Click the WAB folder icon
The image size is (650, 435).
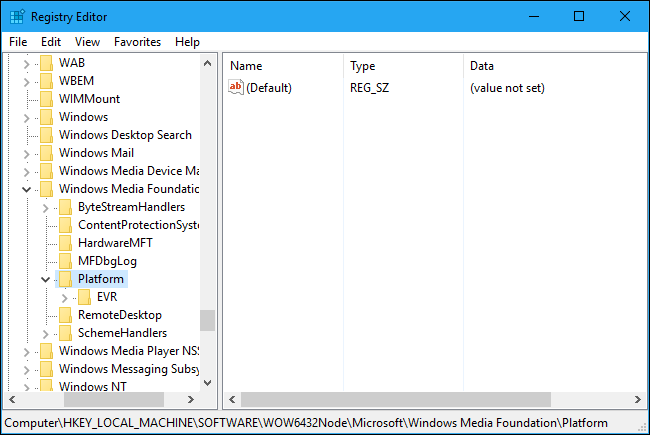46,63
